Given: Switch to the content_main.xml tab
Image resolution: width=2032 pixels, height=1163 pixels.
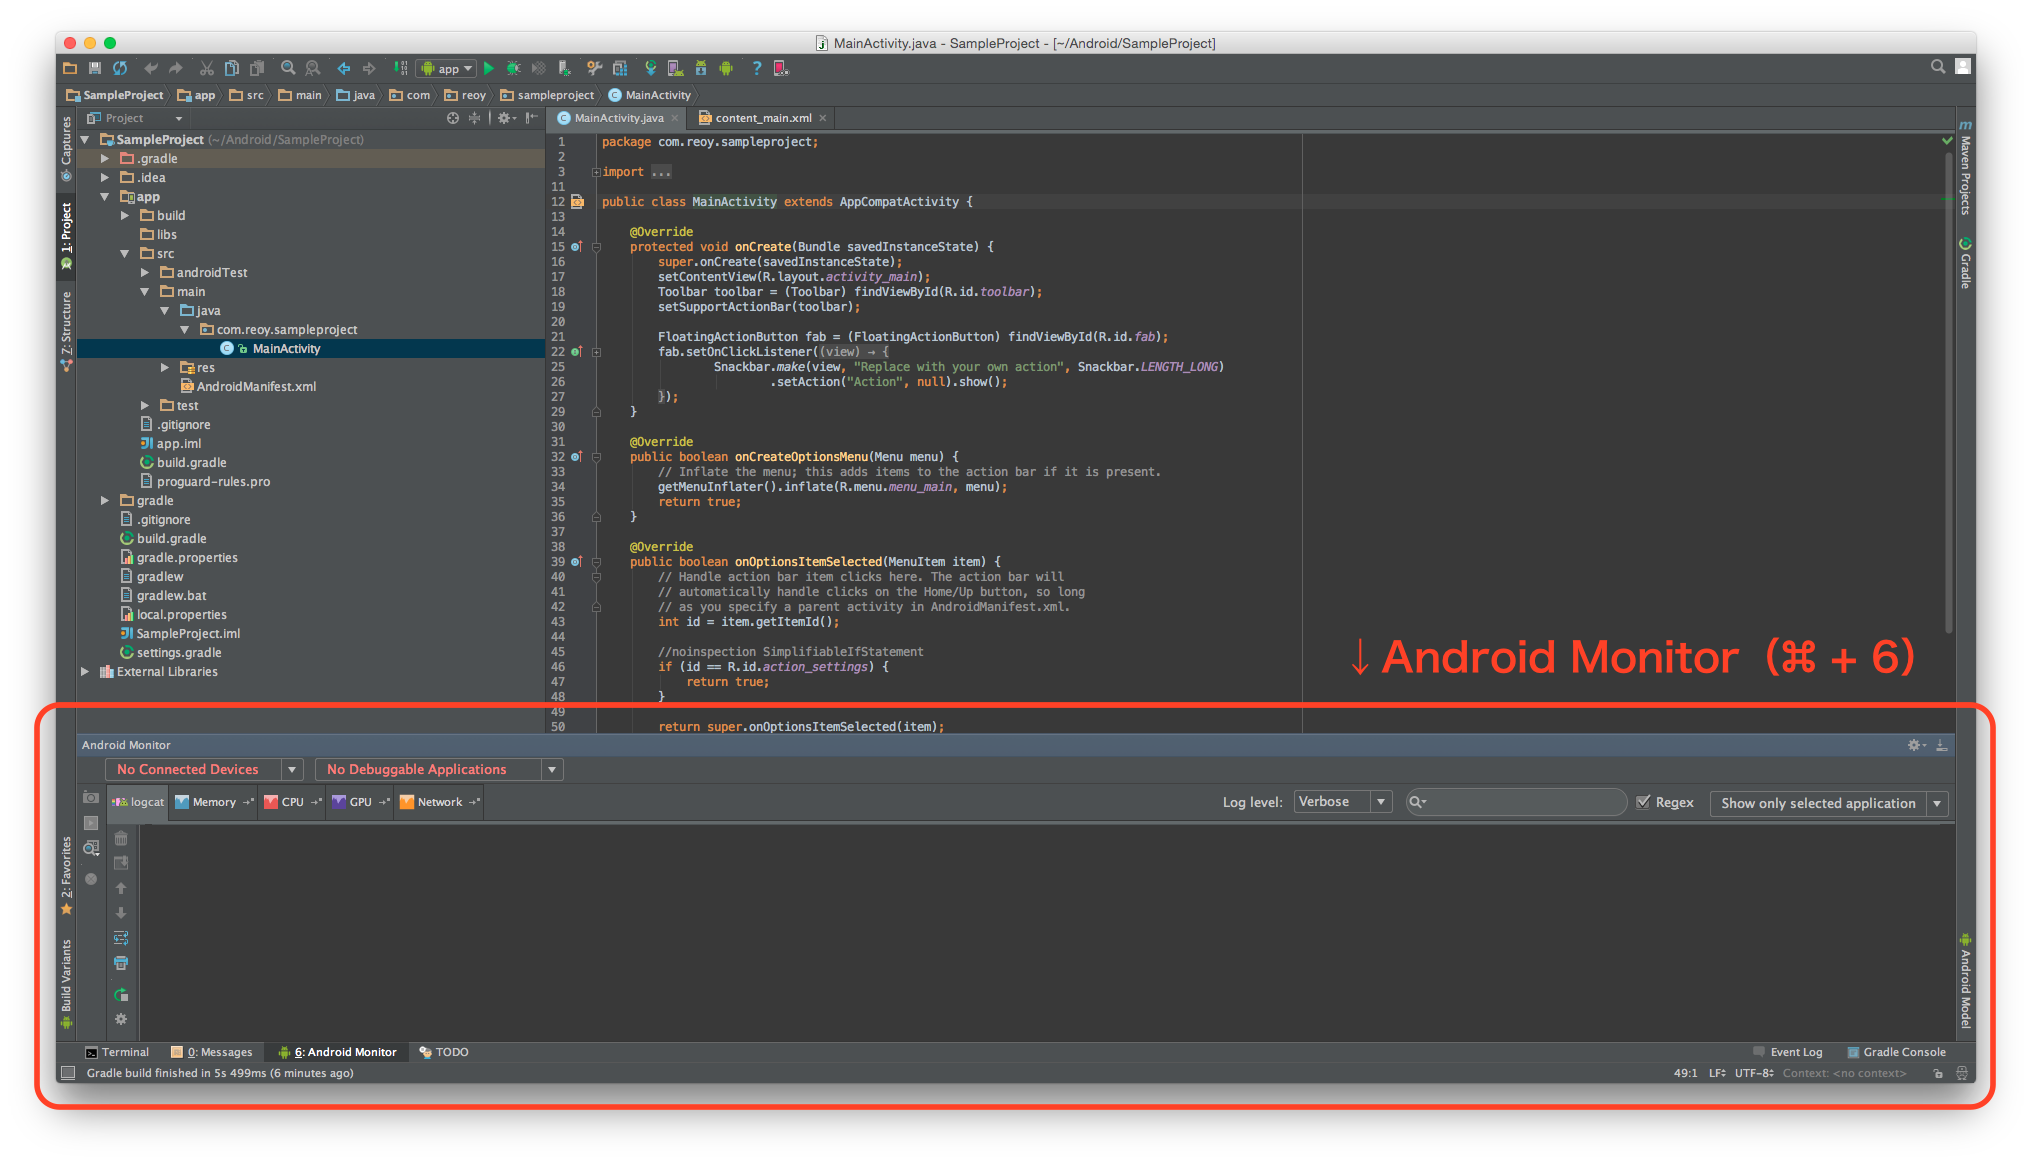Looking at the screenshot, I should tap(762, 118).
